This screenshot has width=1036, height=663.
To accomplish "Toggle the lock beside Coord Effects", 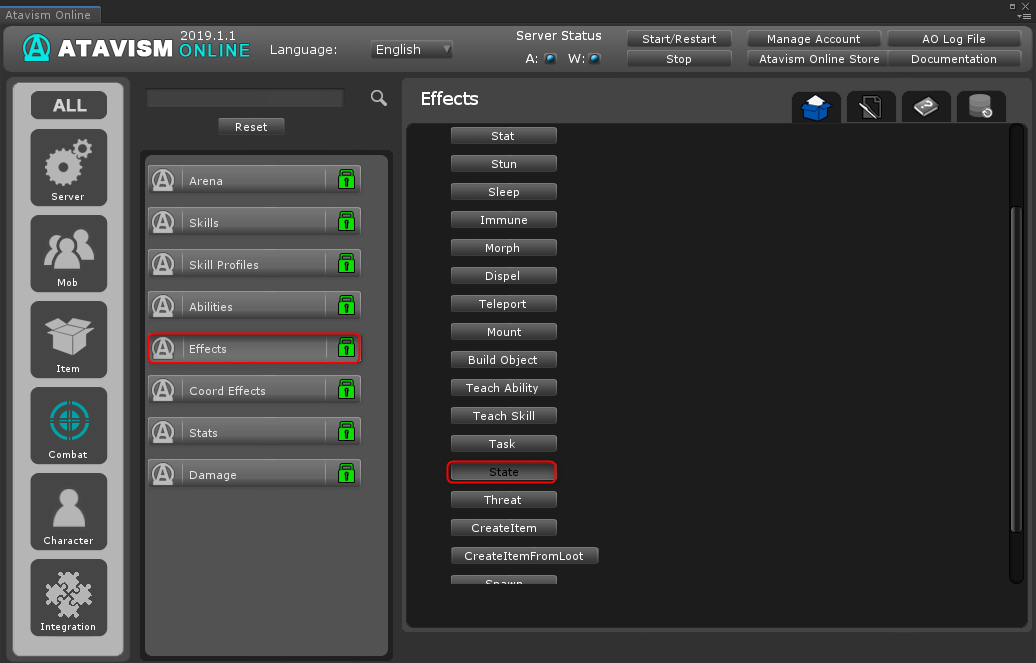I will pyautogui.click(x=346, y=390).
